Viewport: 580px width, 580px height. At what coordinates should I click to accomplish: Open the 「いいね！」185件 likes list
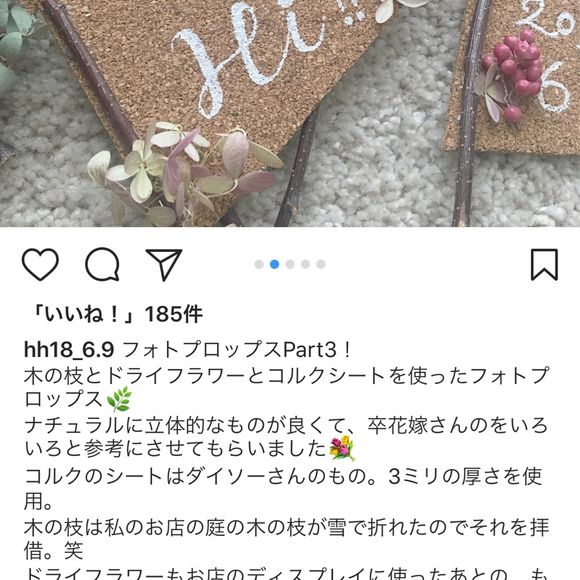tap(117, 314)
